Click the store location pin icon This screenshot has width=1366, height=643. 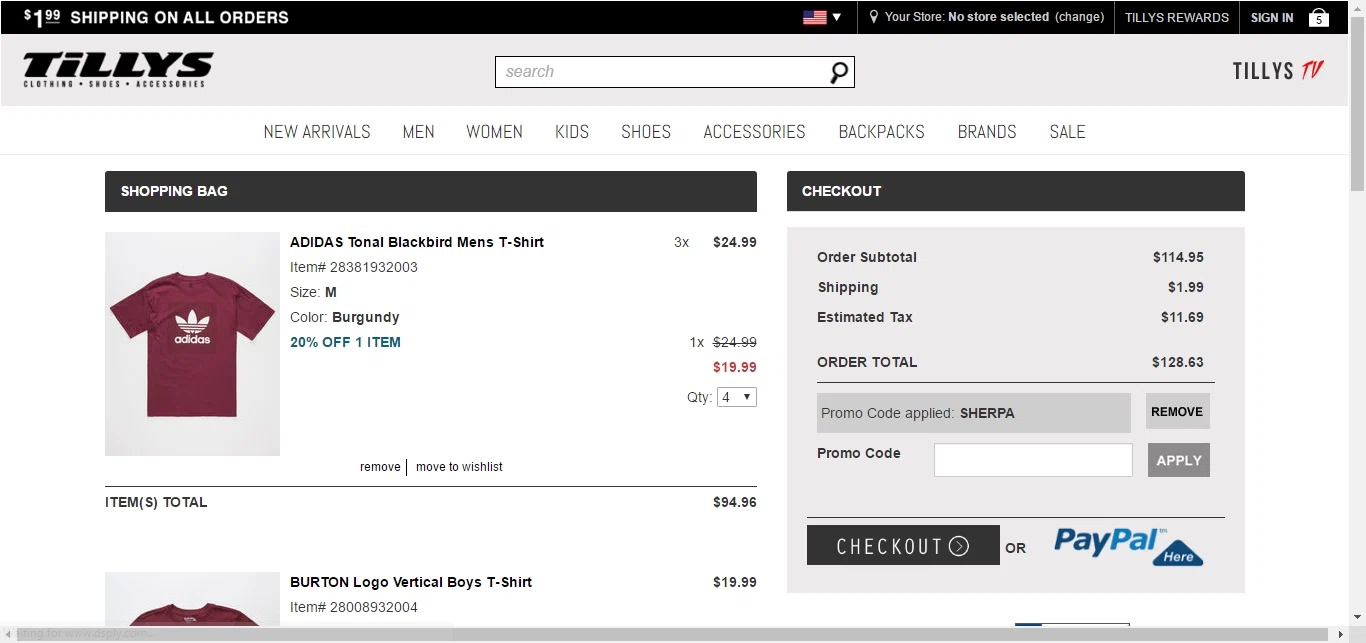(874, 17)
